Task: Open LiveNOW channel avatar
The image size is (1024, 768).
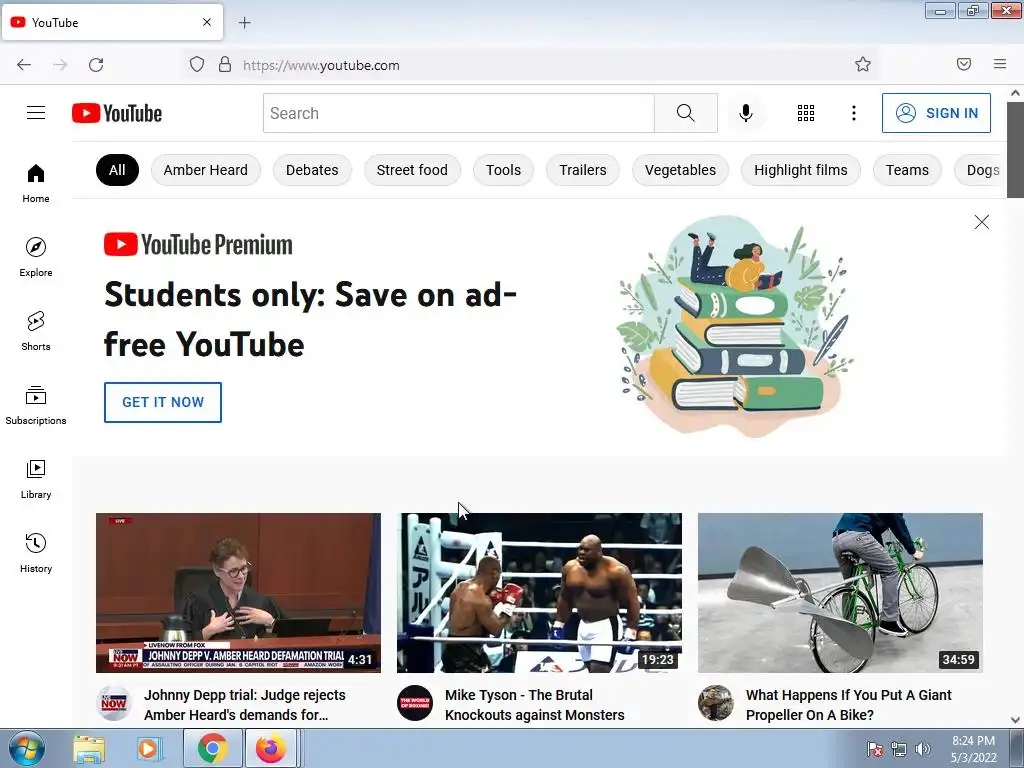Action: [x=114, y=703]
